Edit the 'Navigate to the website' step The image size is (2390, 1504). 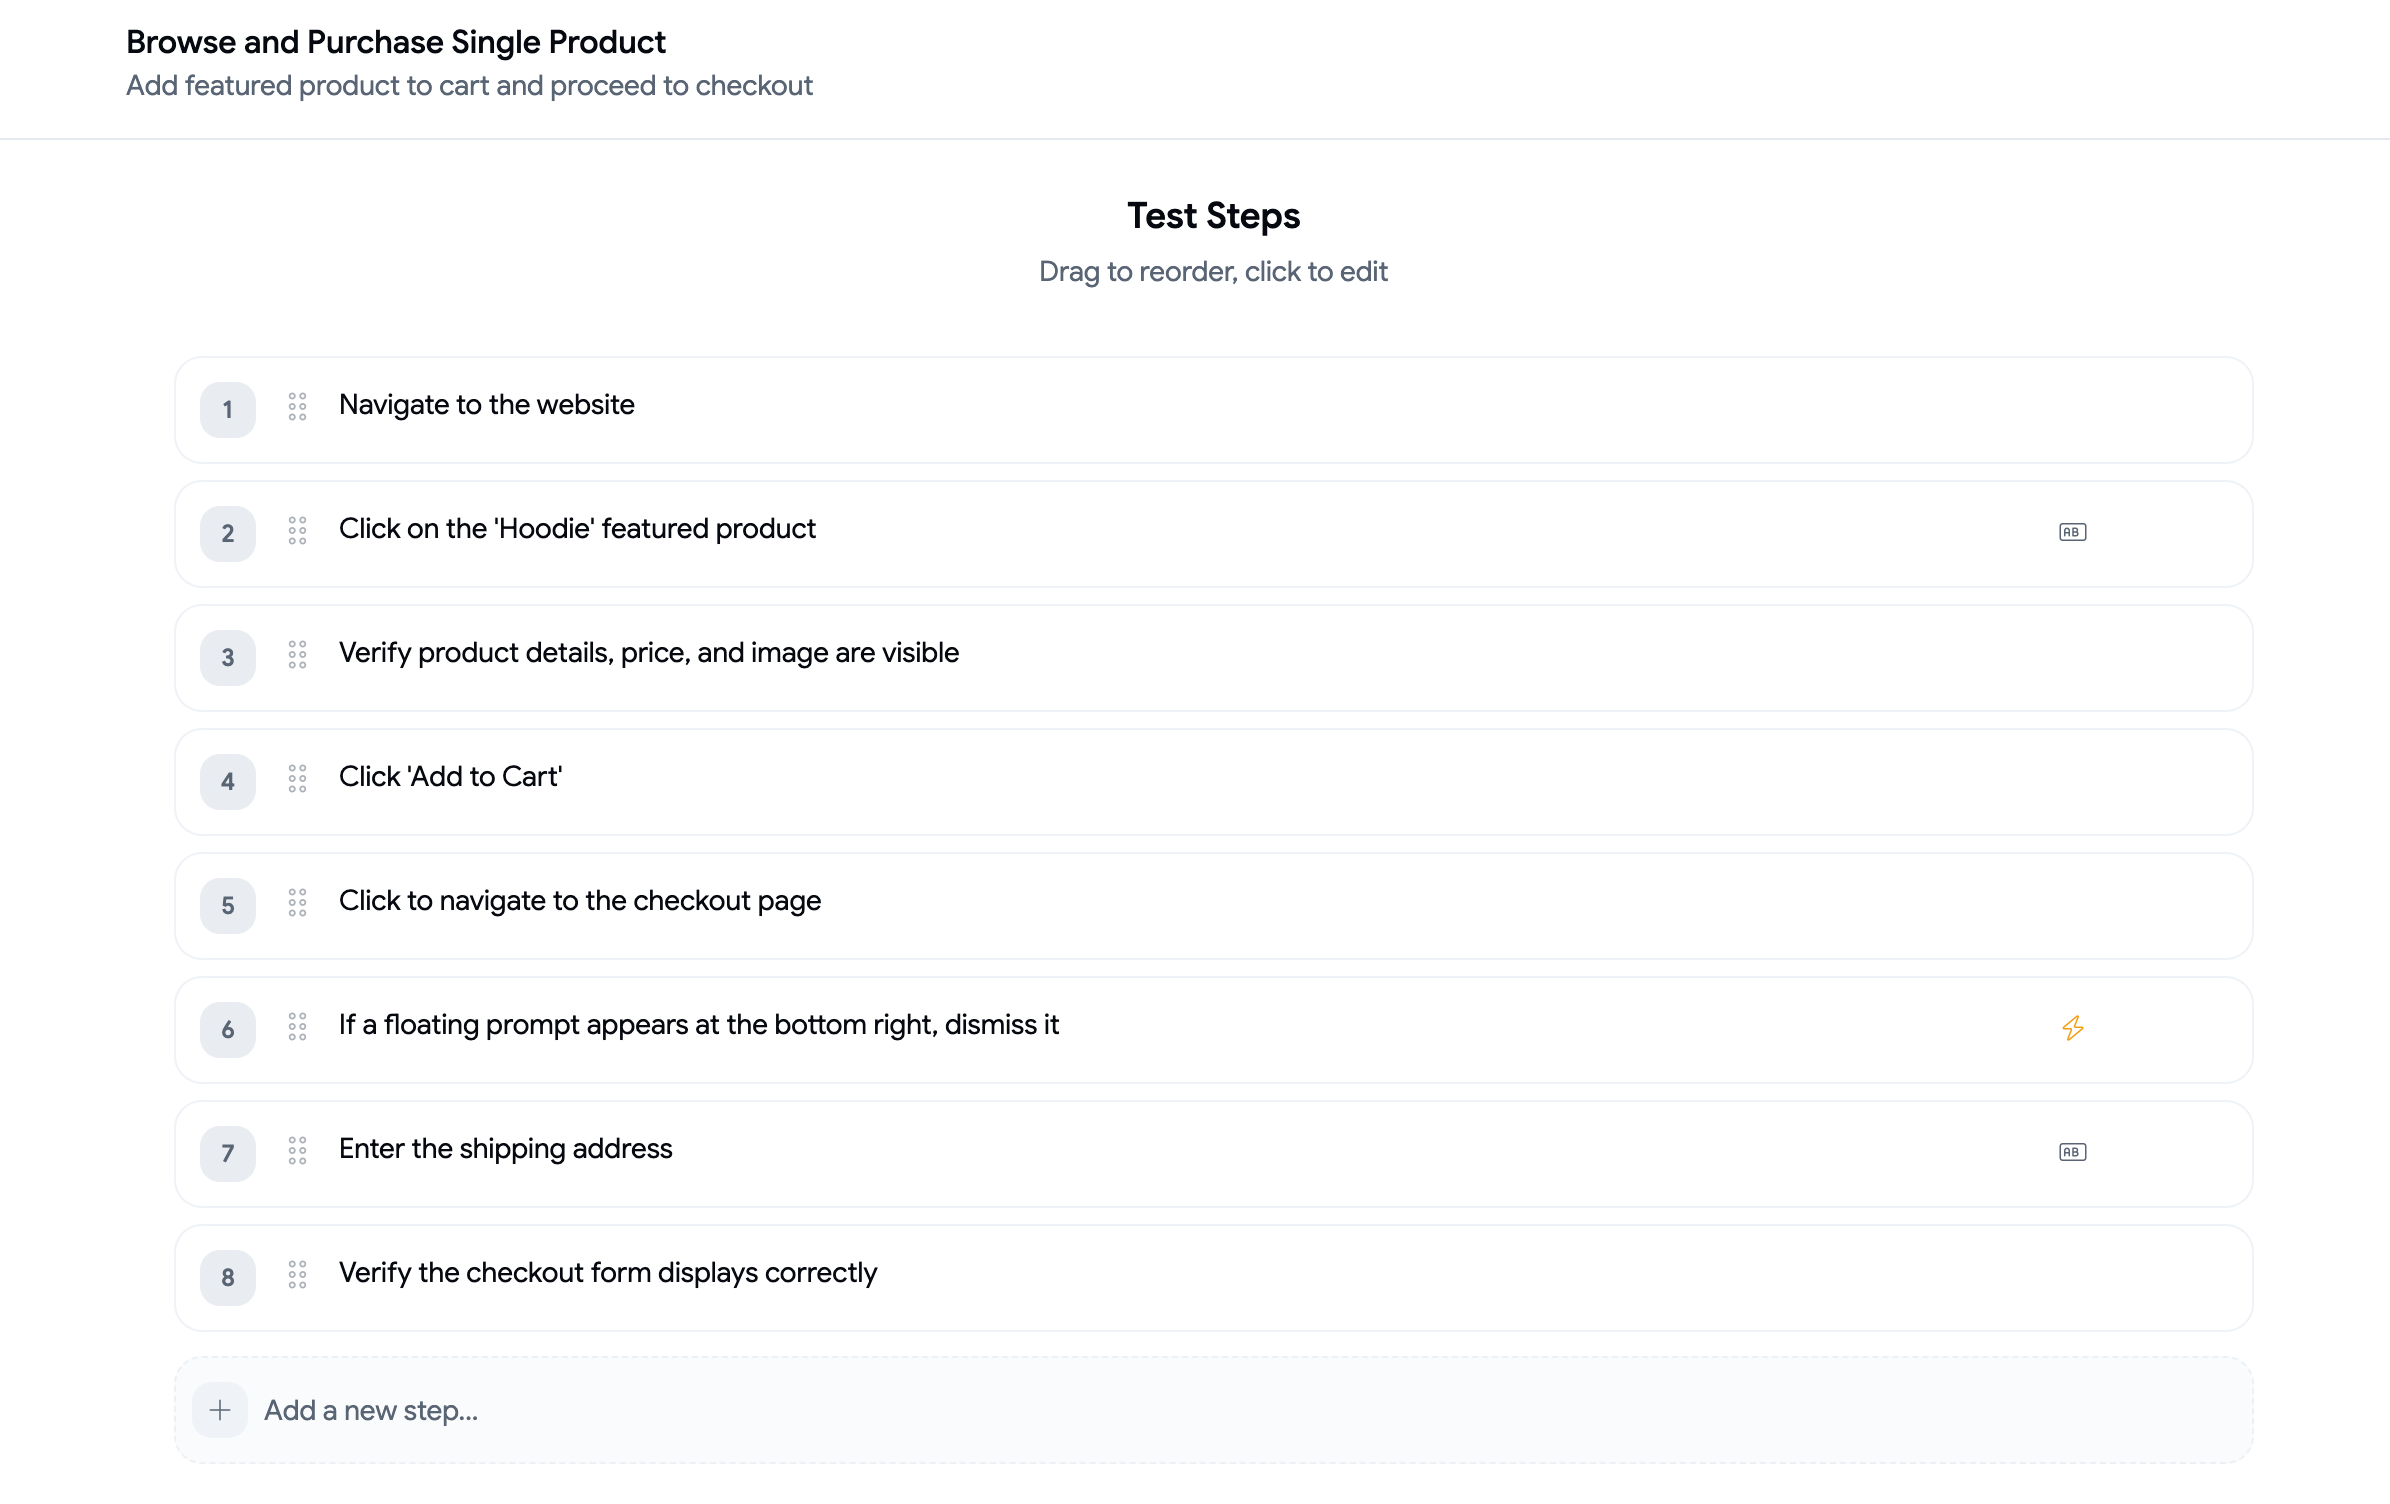click(x=486, y=405)
